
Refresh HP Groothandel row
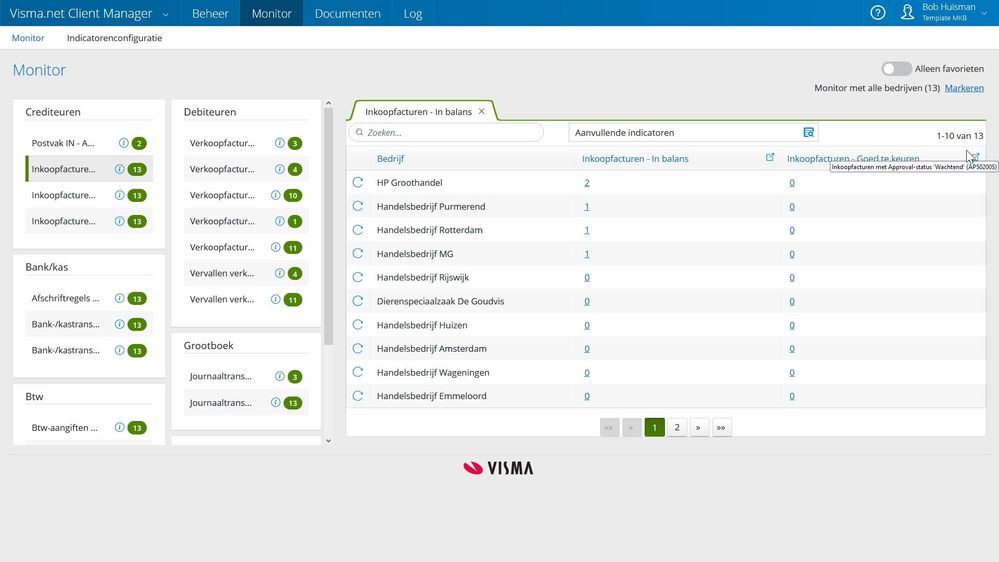[x=357, y=182]
